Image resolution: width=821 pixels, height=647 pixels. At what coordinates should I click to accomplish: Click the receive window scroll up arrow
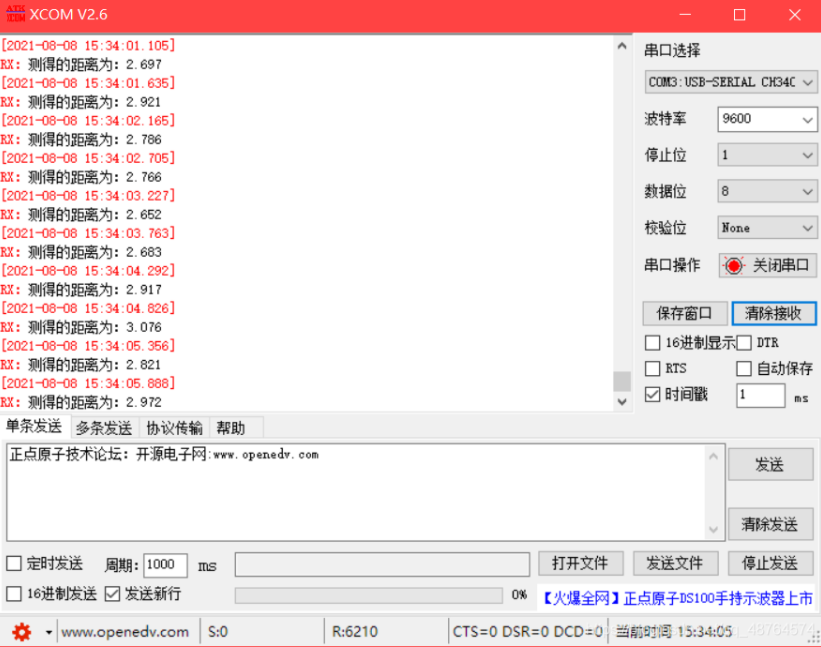(622, 46)
